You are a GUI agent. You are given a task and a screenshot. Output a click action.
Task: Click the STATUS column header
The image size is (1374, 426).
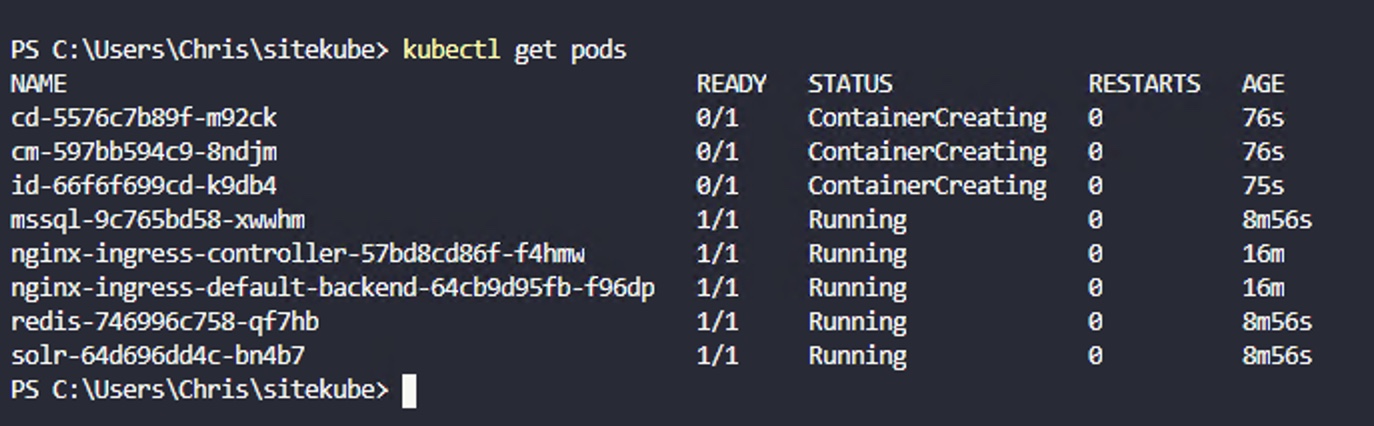(850, 84)
